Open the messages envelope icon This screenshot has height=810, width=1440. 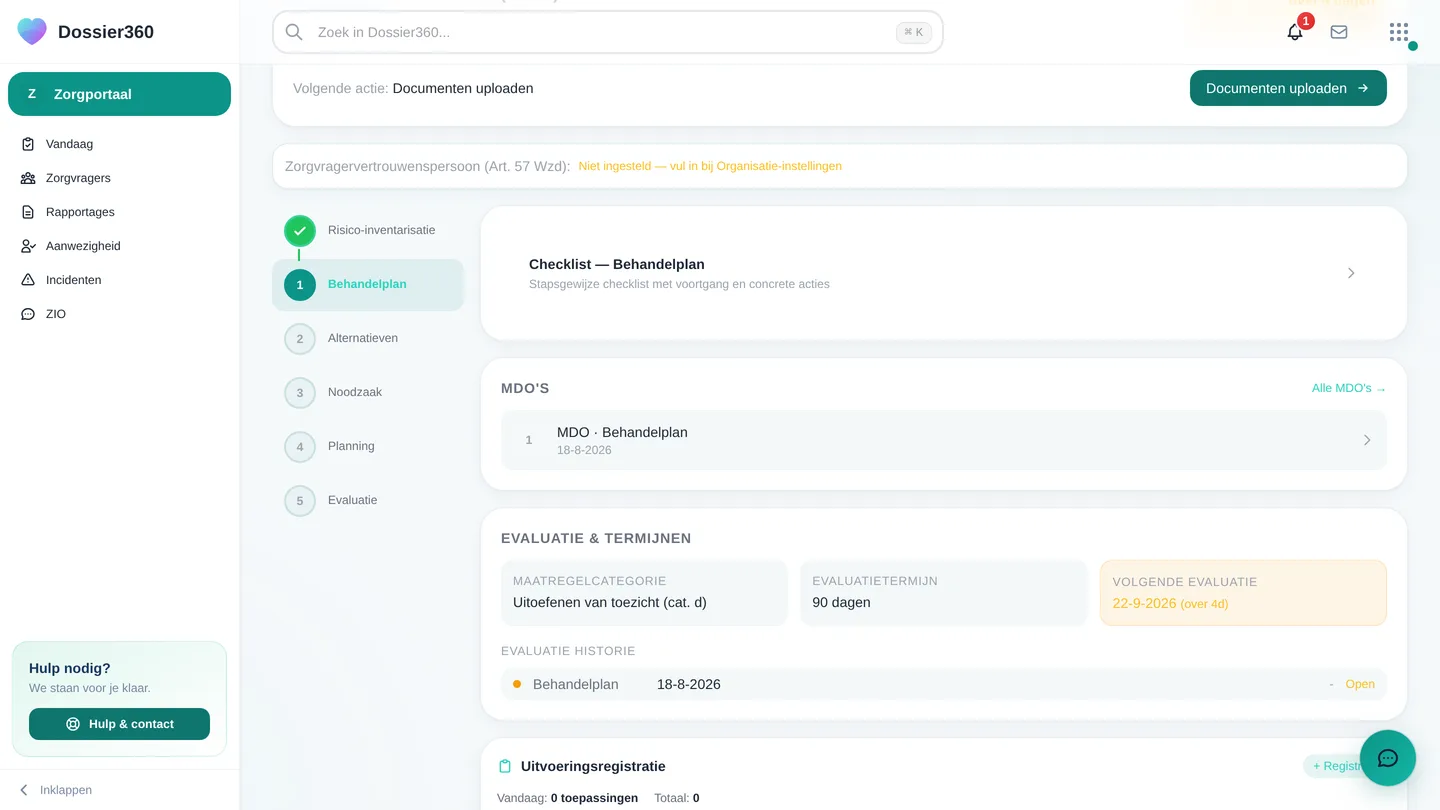coord(1339,32)
